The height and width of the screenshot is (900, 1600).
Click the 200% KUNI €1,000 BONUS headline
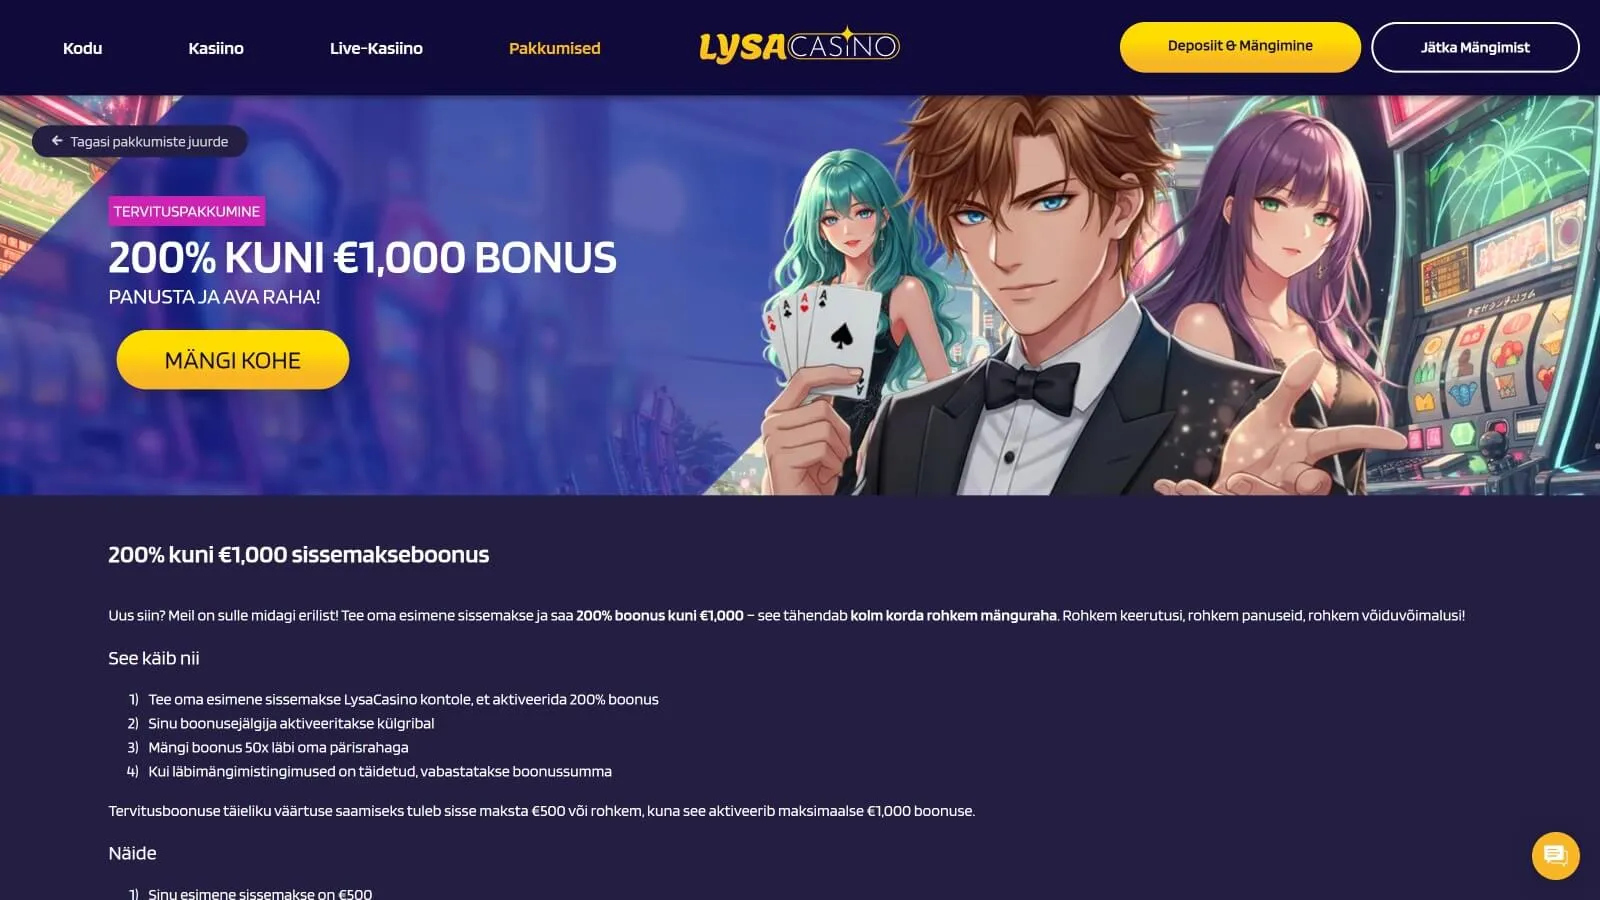362,258
